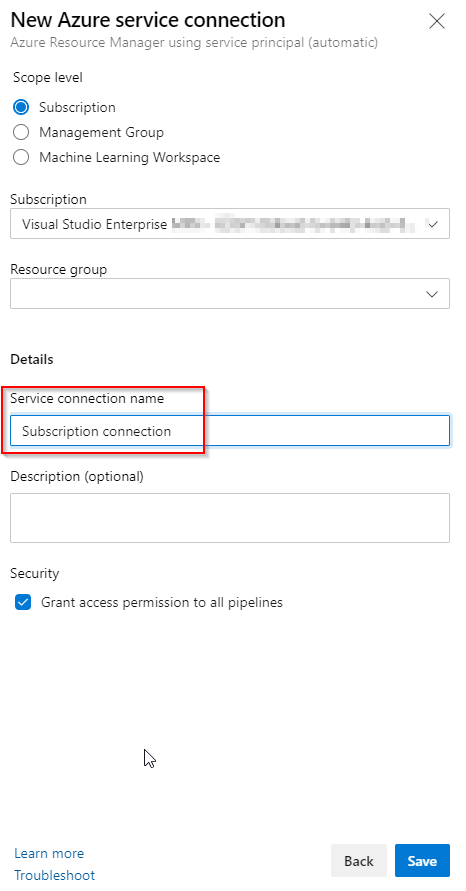Click the 'Resource group' field label
Image resolution: width=466 pixels, height=891 pixels.
(x=59, y=269)
